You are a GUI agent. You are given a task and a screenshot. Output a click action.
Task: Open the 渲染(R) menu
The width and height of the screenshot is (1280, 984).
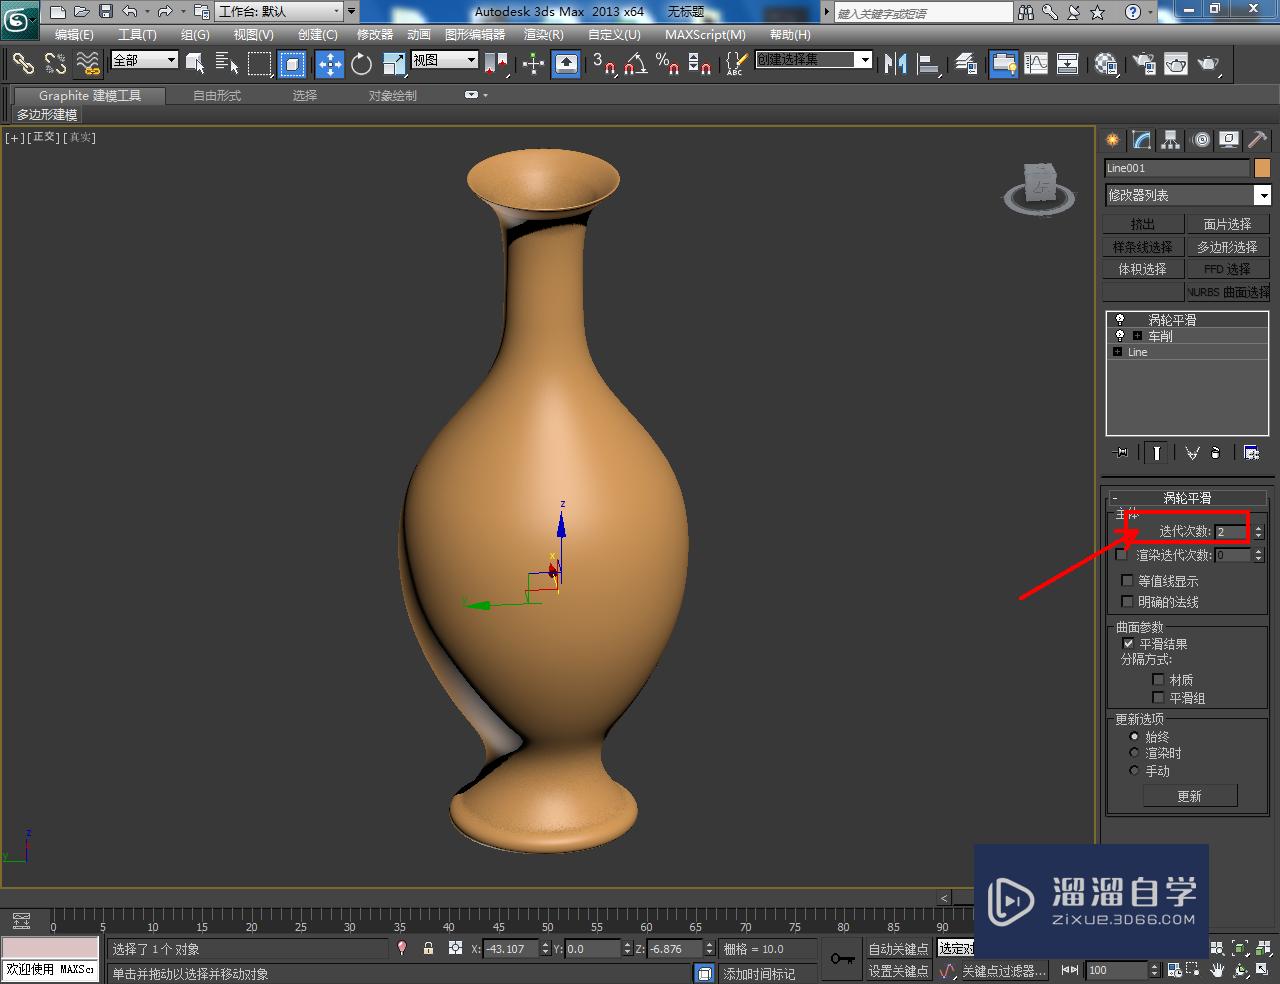tap(544, 35)
